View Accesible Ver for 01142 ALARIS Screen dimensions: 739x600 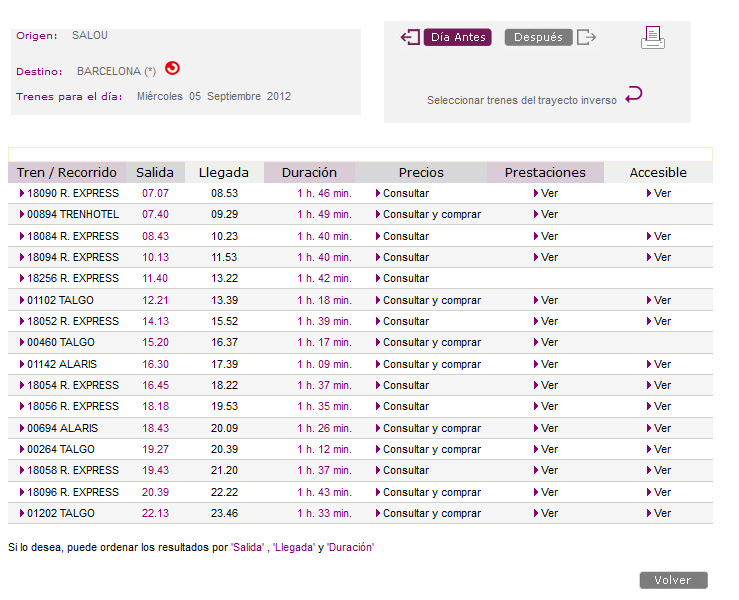(659, 364)
